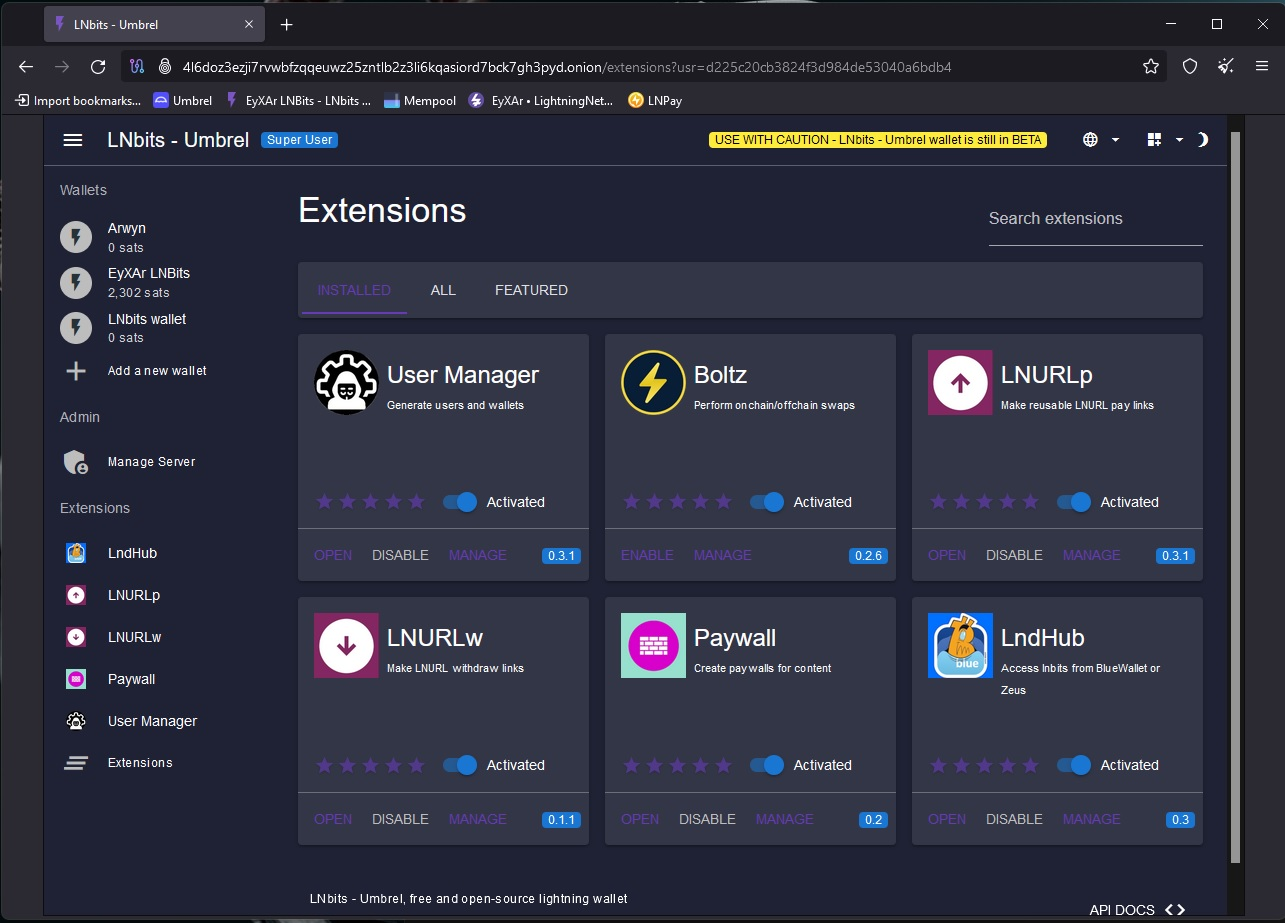Toggle User Manager Activated switch

[460, 502]
